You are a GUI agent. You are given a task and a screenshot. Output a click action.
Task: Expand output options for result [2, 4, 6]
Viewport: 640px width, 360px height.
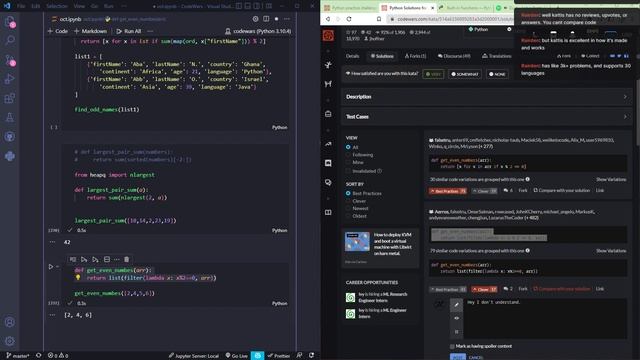[52, 315]
